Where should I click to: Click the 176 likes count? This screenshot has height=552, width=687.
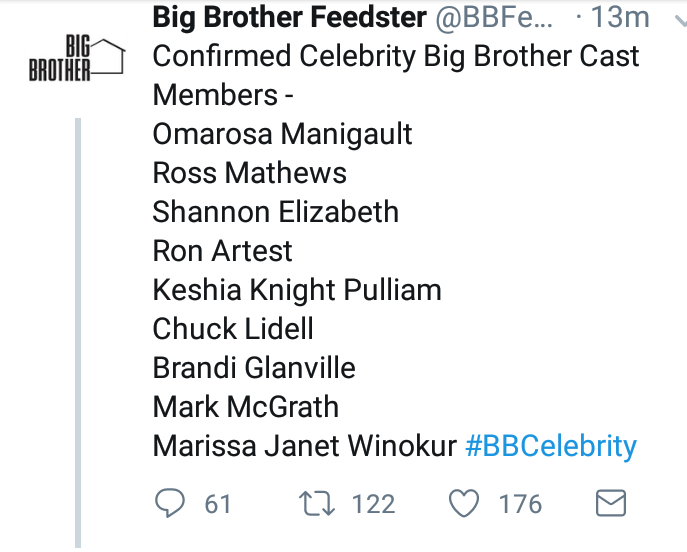pos(521,504)
